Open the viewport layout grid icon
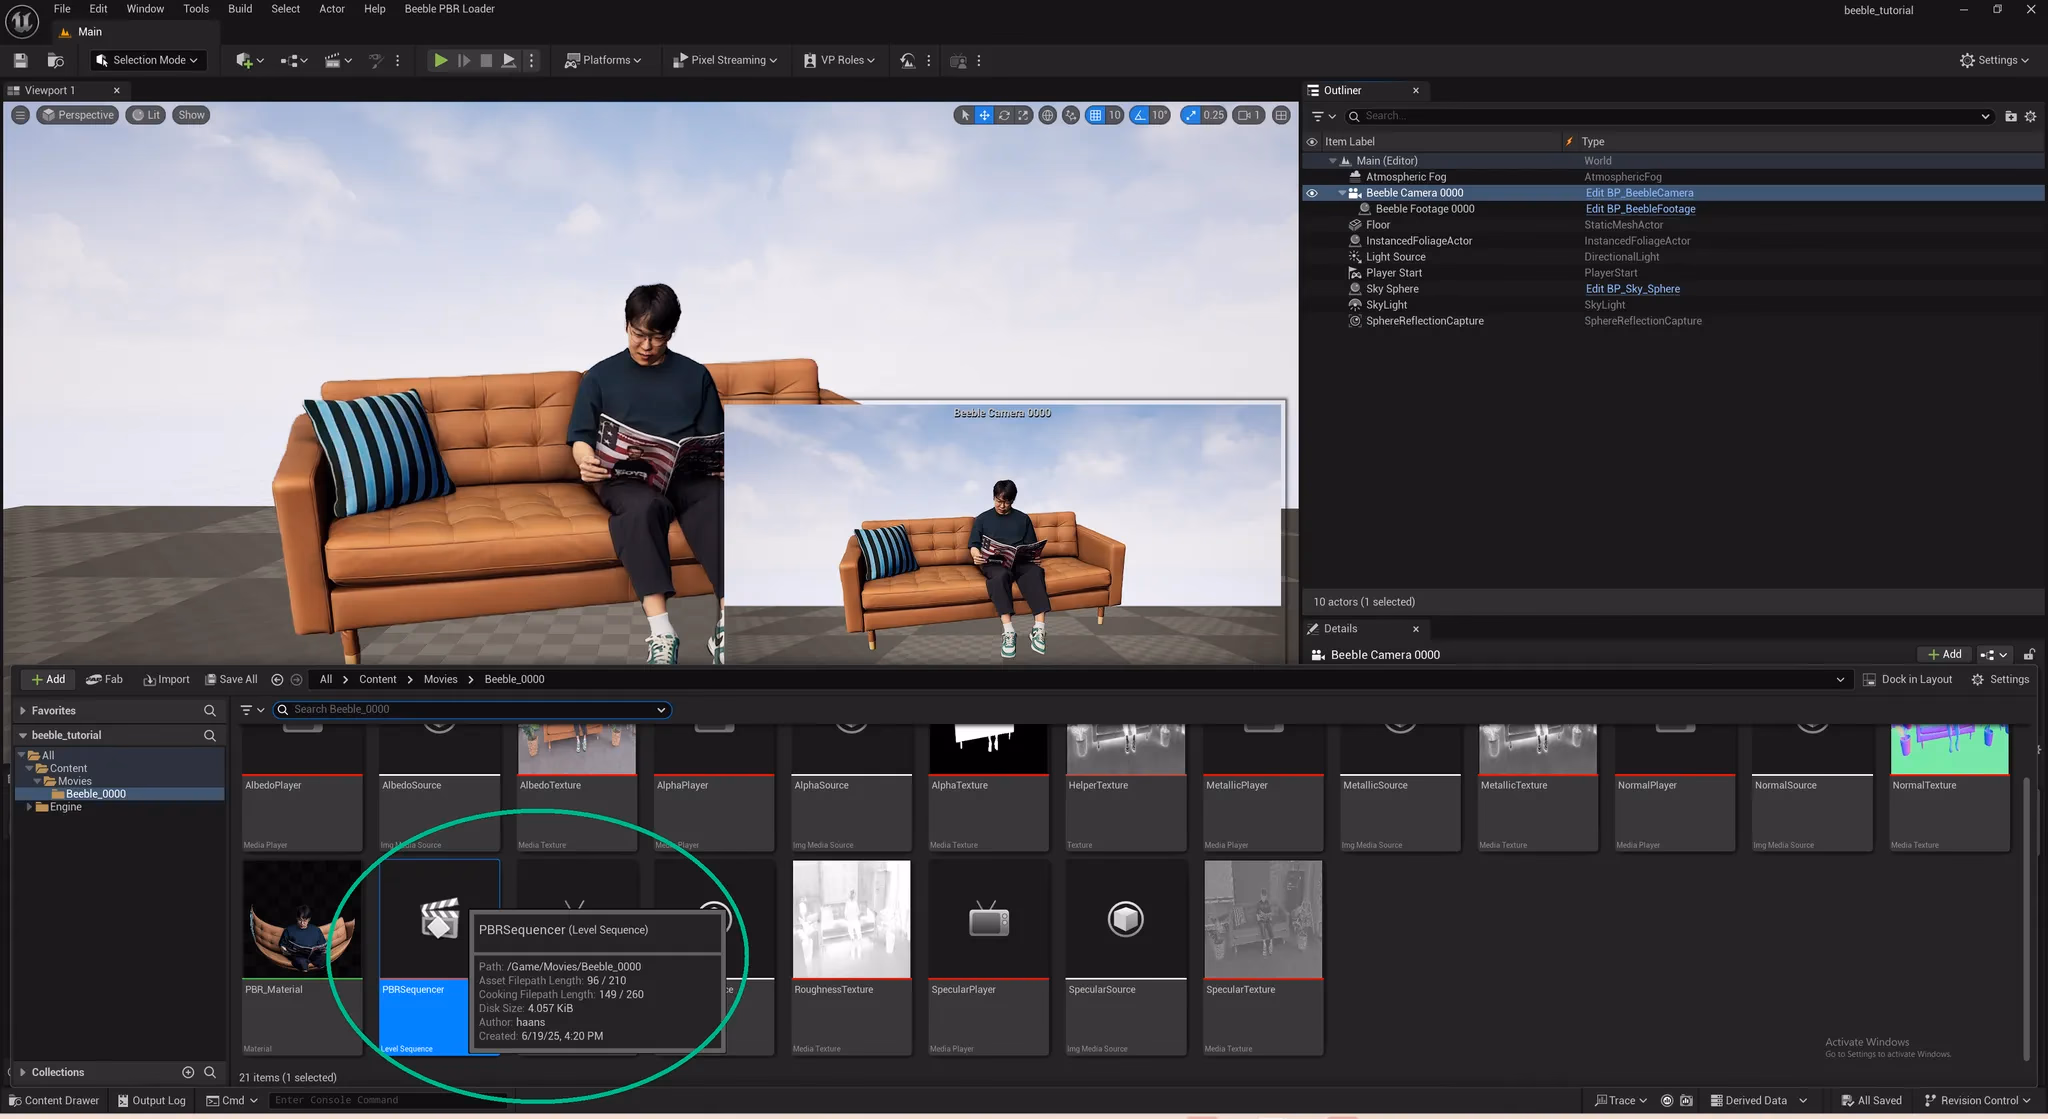2048x1119 pixels. (x=1281, y=115)
